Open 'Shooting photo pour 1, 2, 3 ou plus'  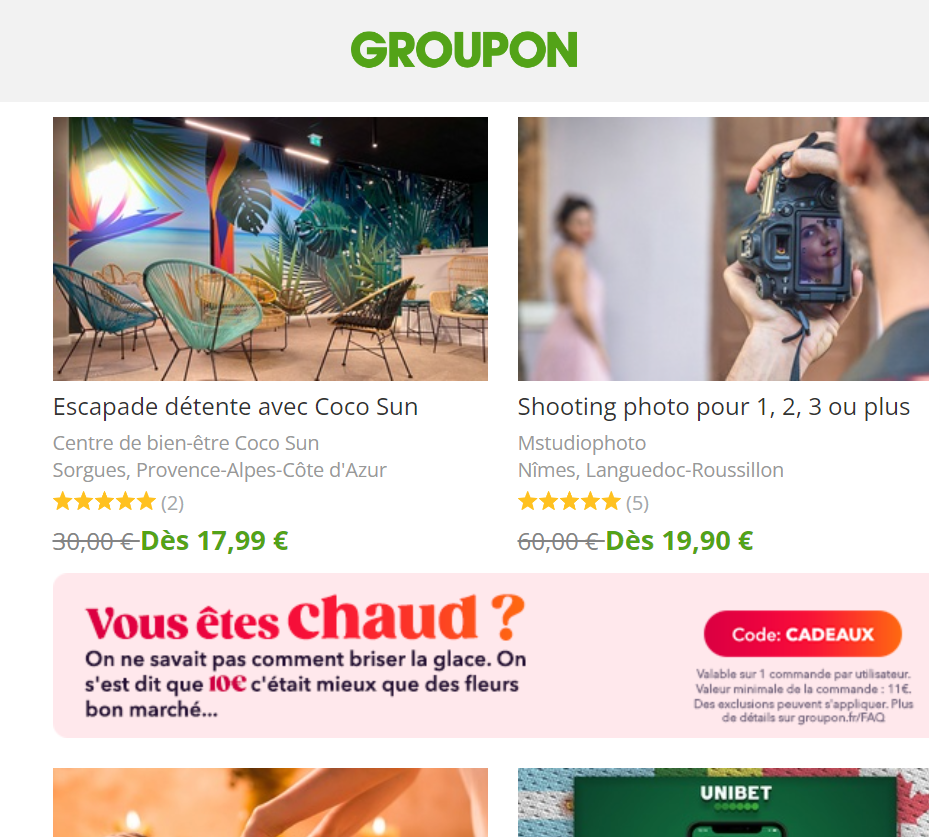pos(713,408)
